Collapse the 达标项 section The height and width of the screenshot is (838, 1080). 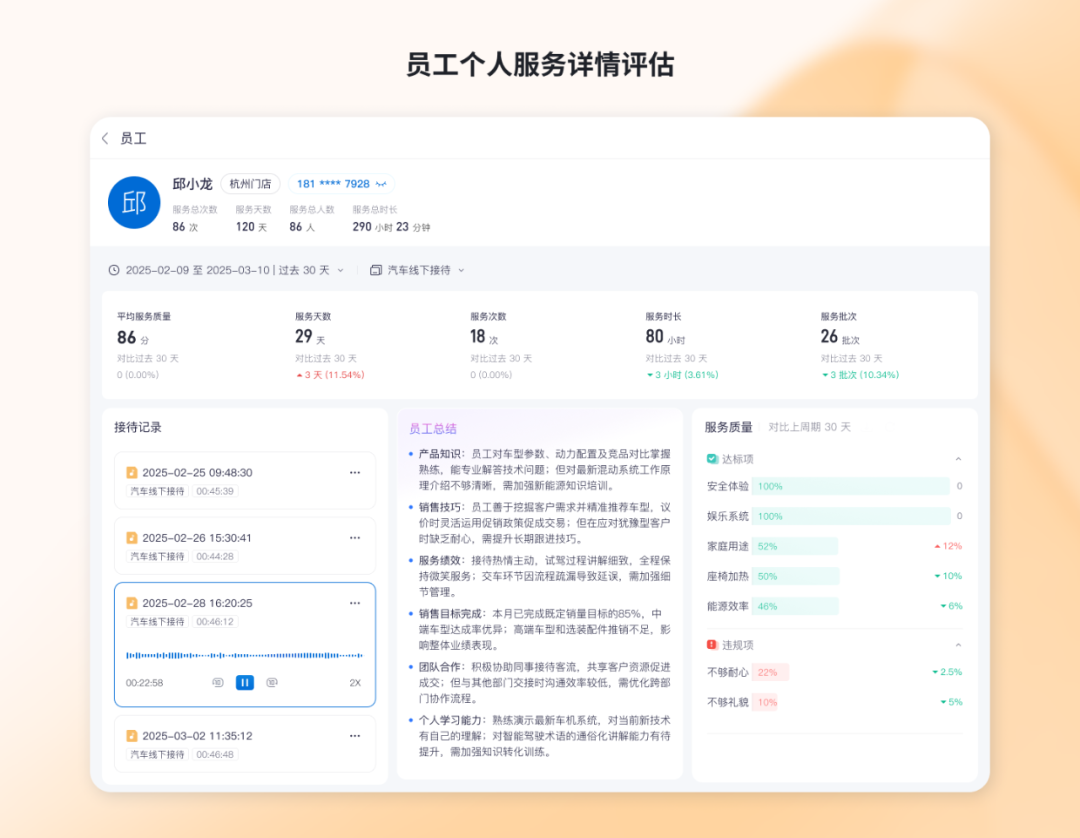(958, 459)
